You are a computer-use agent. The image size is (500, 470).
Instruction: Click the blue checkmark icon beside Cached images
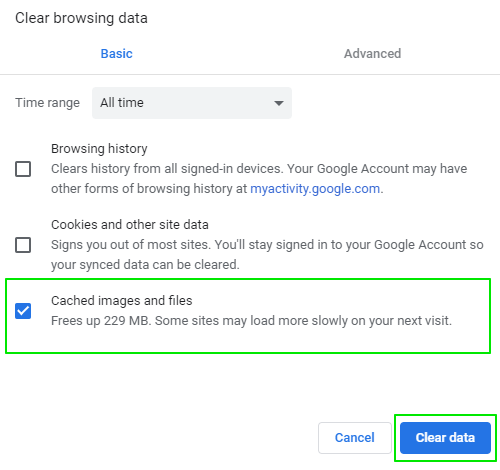click(23, 311)
